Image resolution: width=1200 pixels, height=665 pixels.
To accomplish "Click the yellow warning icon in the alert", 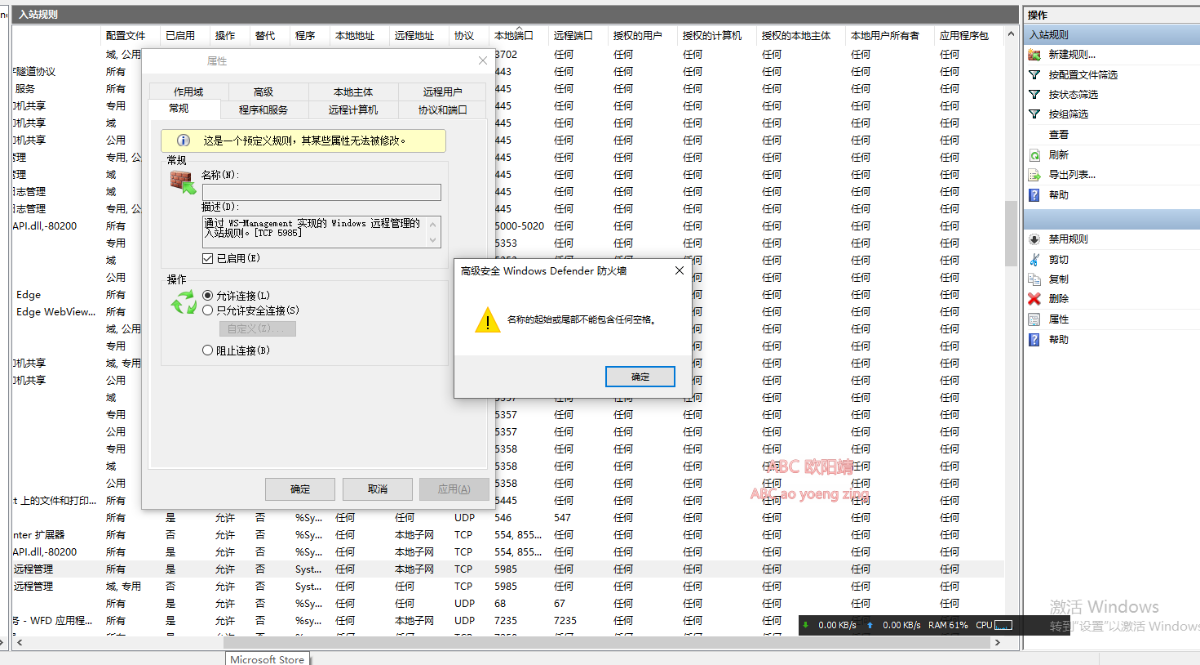I will (x=487, y=320).
